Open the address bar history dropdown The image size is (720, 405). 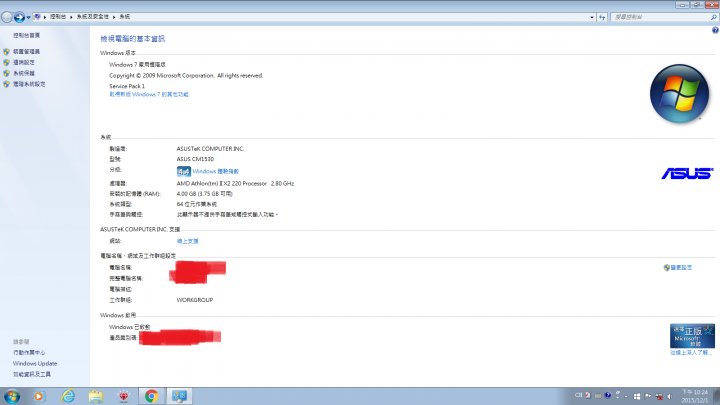(x=592, y=17)
